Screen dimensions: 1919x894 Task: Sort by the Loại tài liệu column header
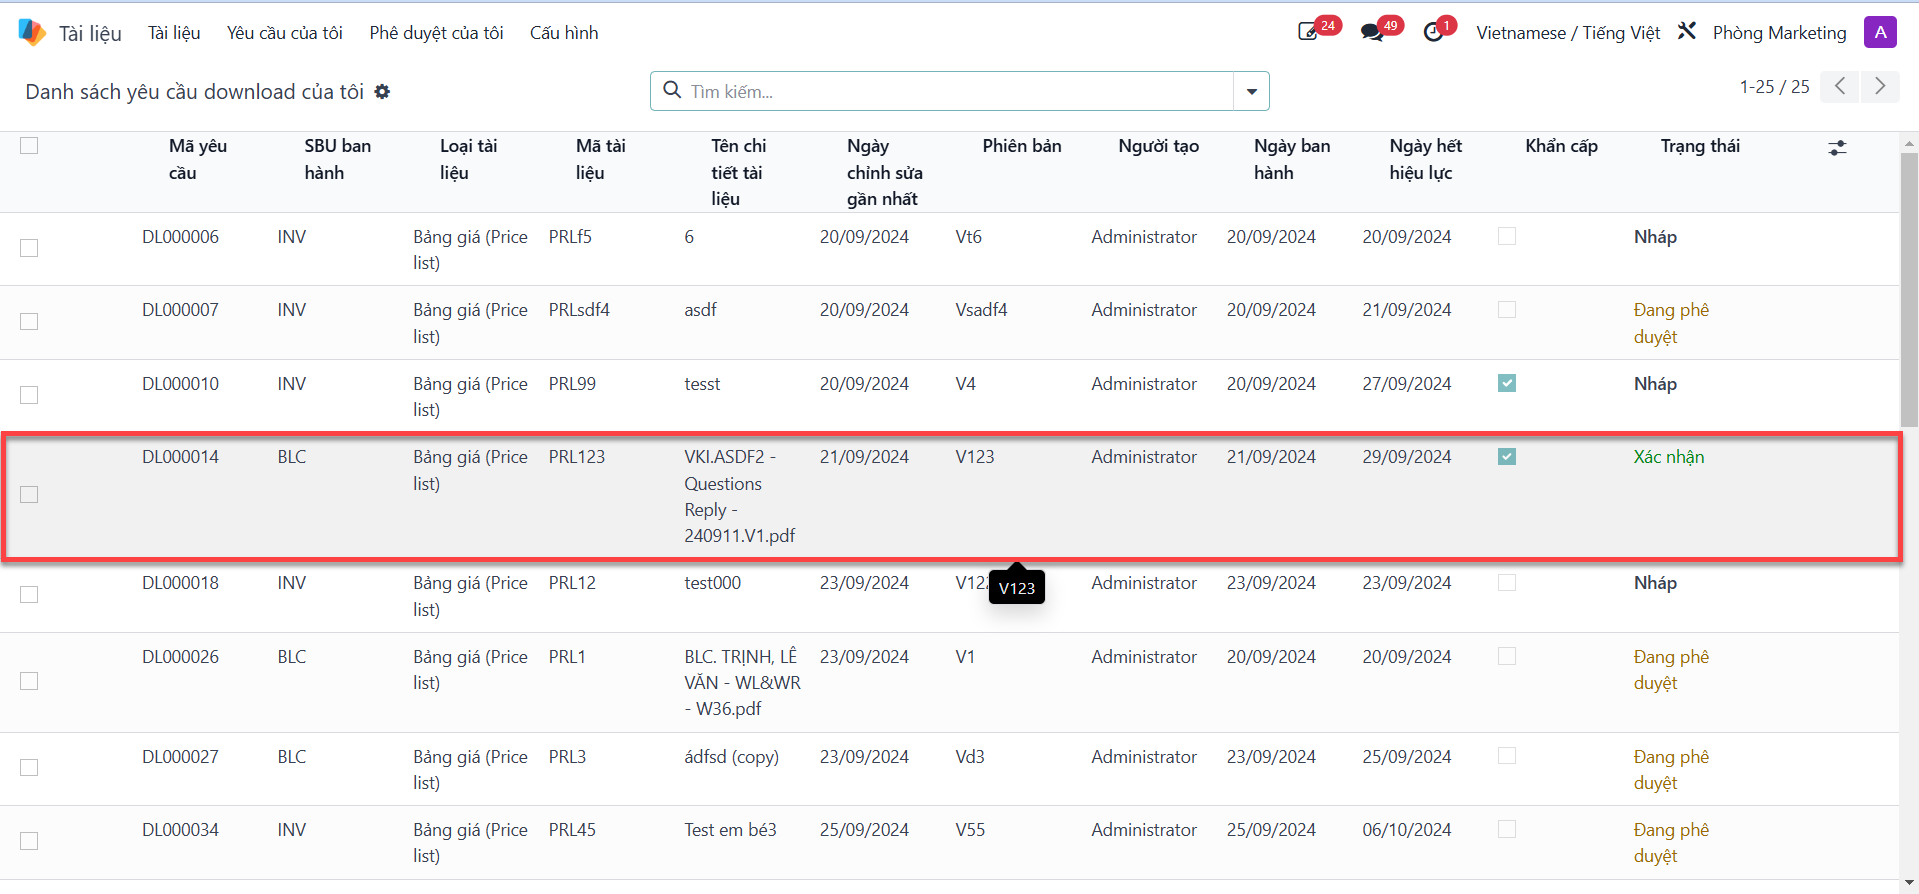[x=468, y=159]
